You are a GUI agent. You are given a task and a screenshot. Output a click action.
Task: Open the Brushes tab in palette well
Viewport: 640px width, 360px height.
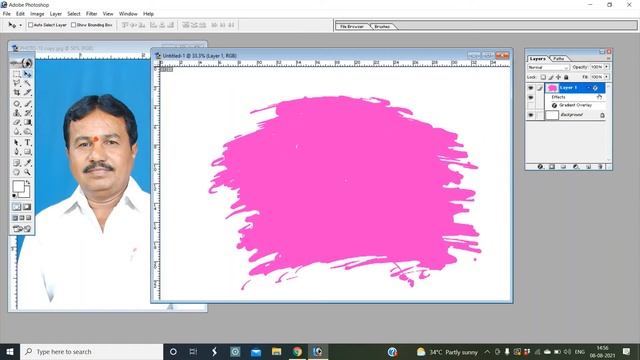(x=382, y=27)
